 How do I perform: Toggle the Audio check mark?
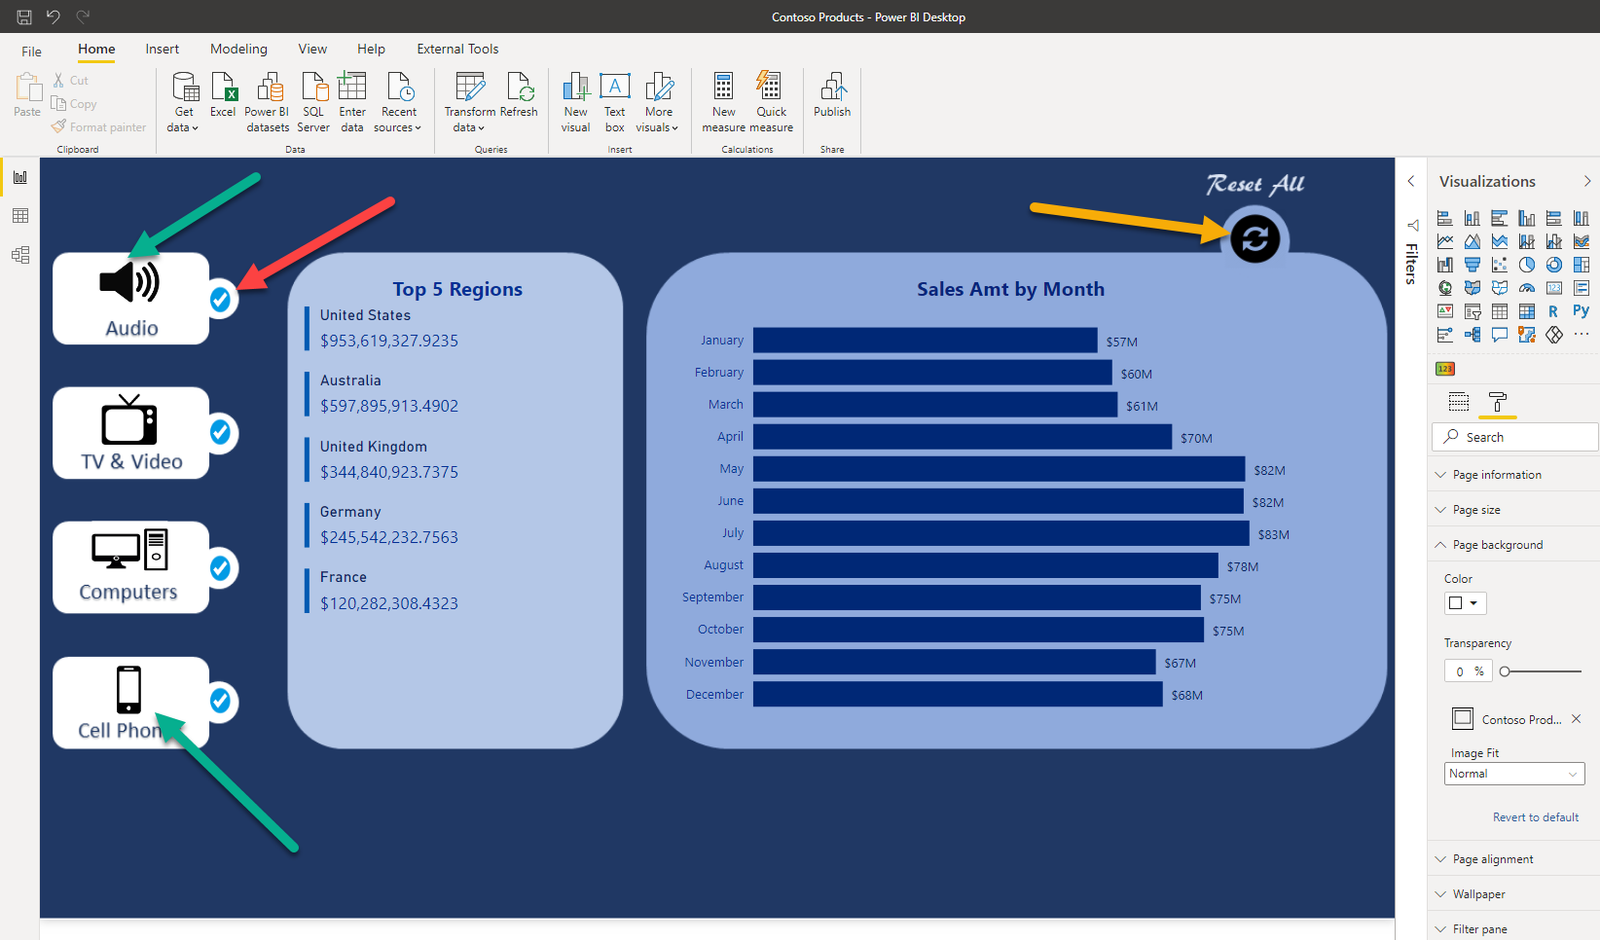(220, 299)
